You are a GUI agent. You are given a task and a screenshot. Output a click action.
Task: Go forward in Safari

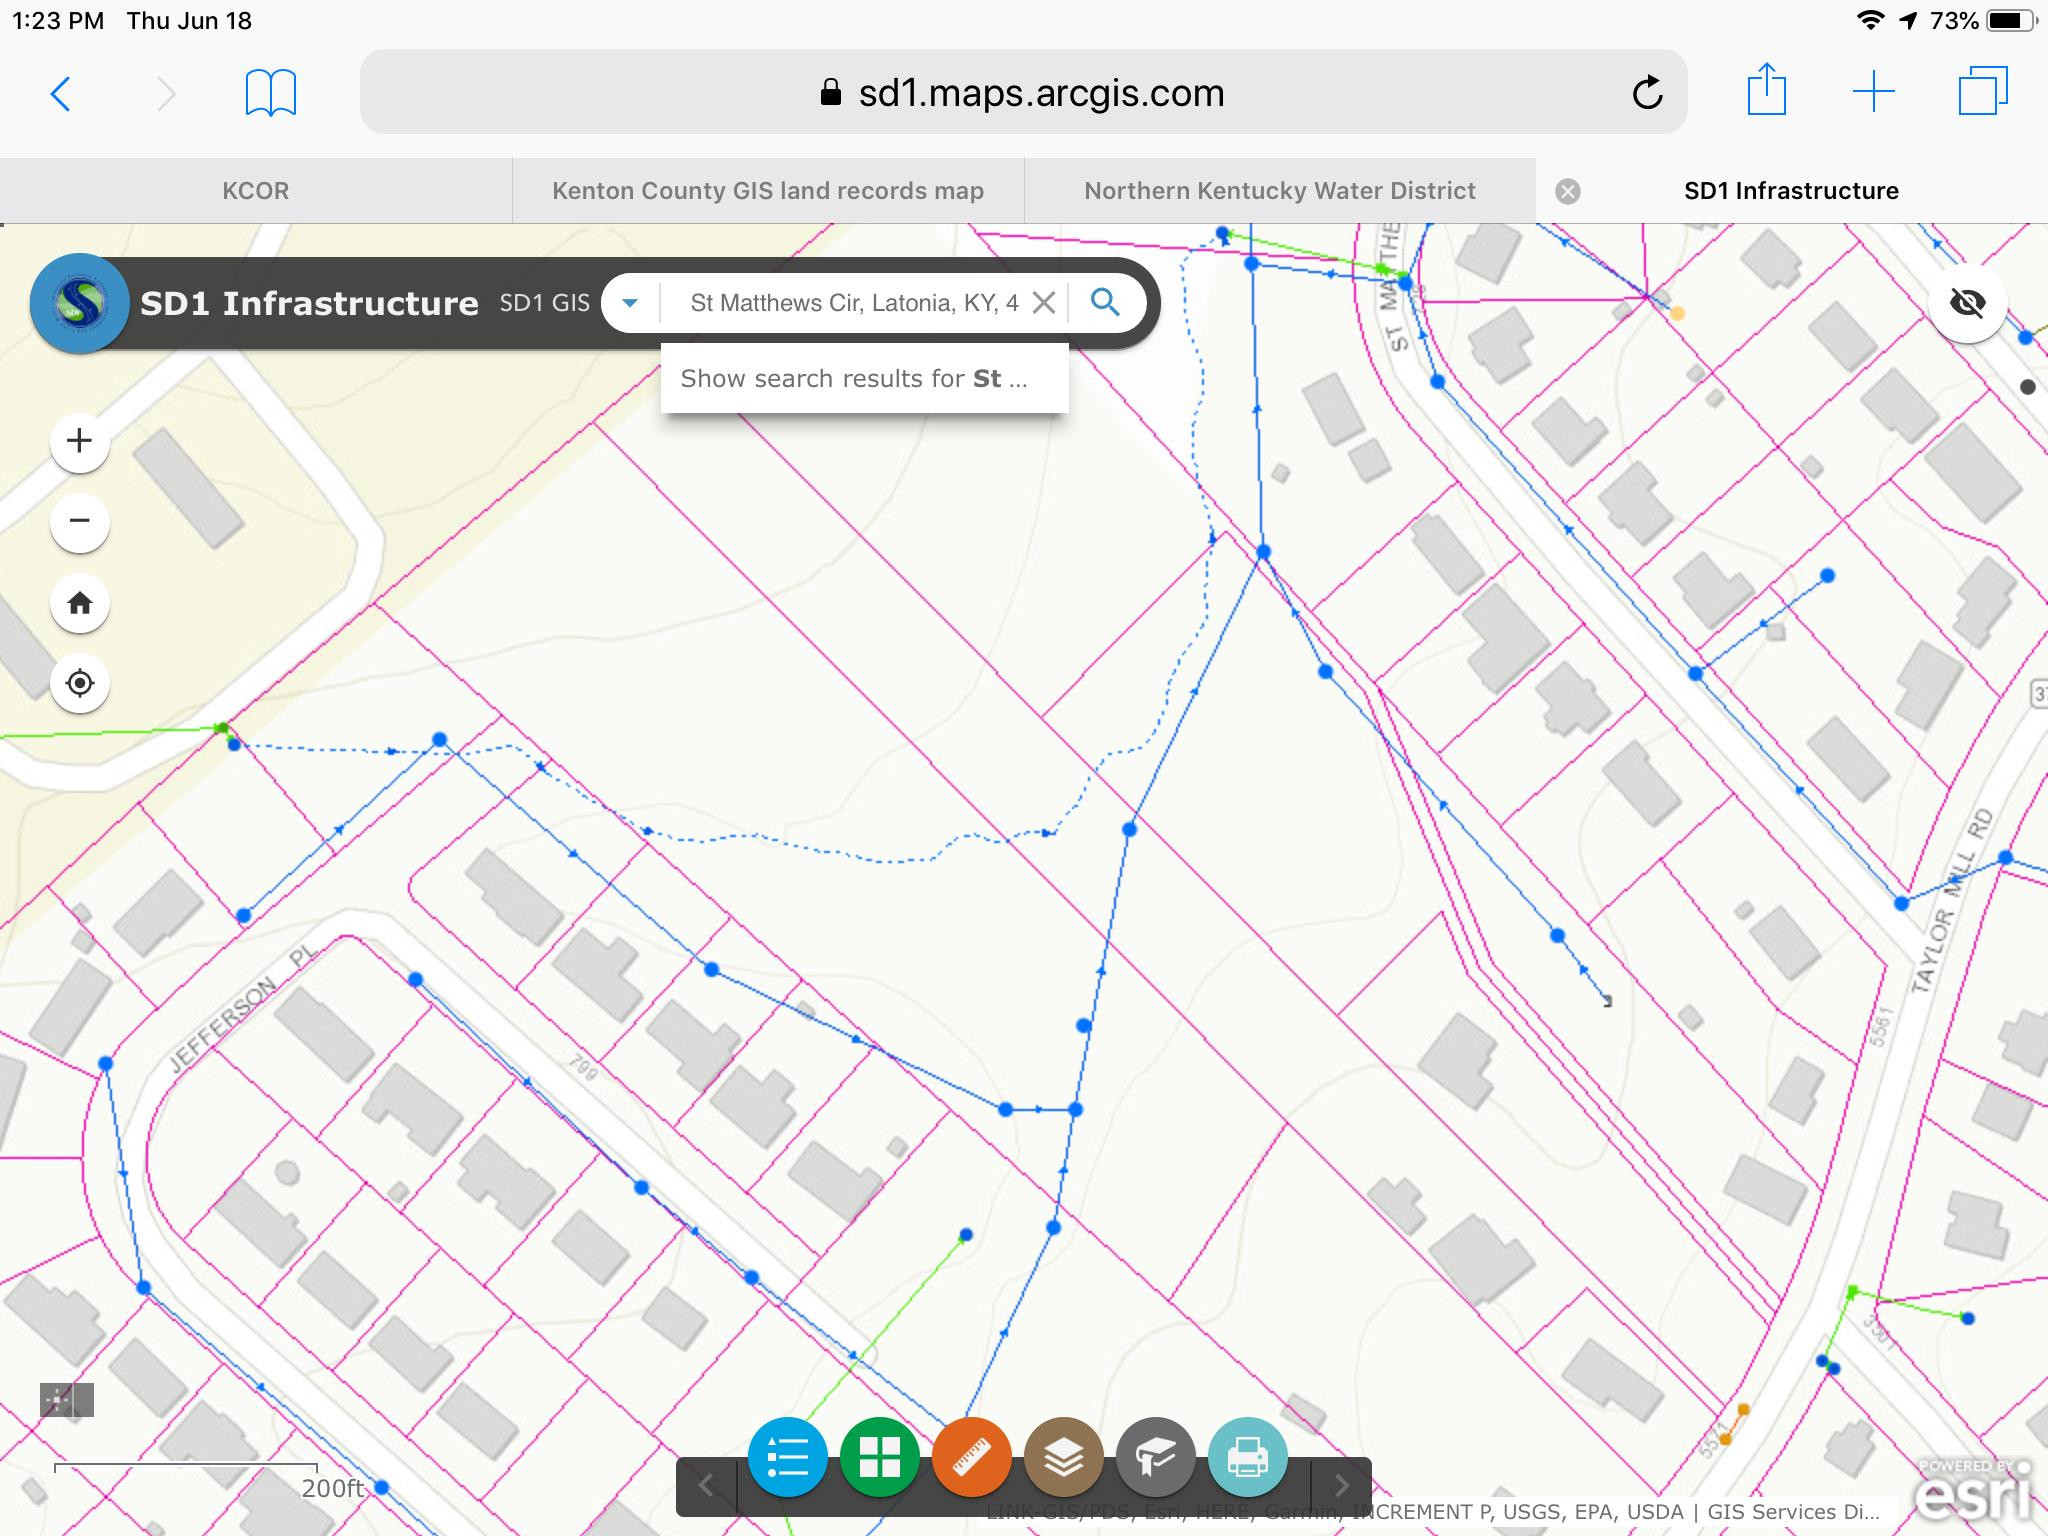[166, 94]
